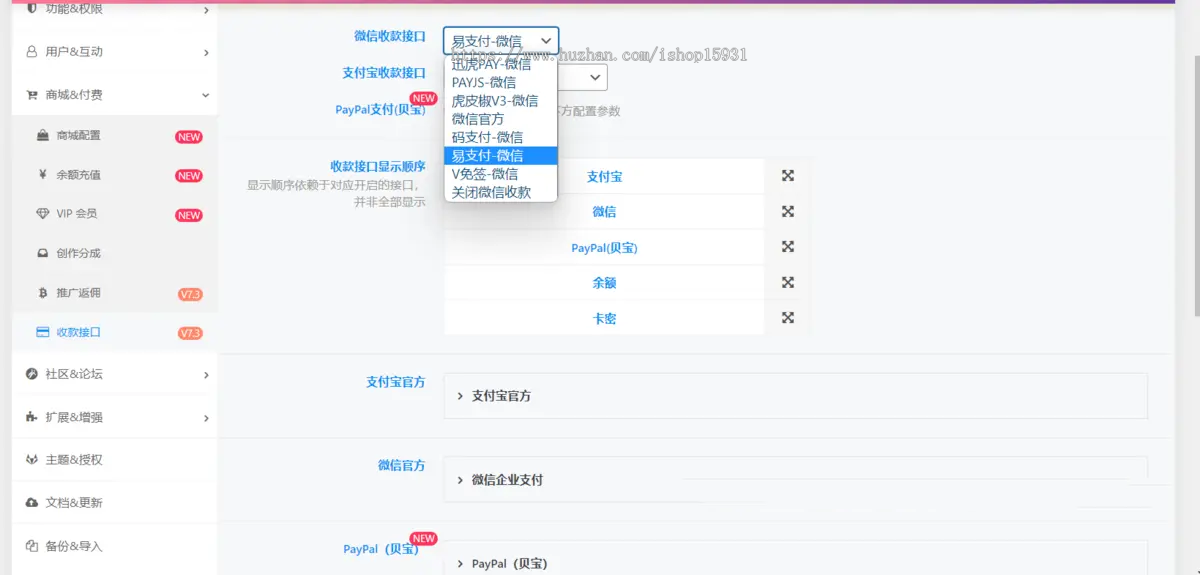Click the 卡密 sort order item
This screenshot has height=575, width=1200.
click(x=604, y=318)
